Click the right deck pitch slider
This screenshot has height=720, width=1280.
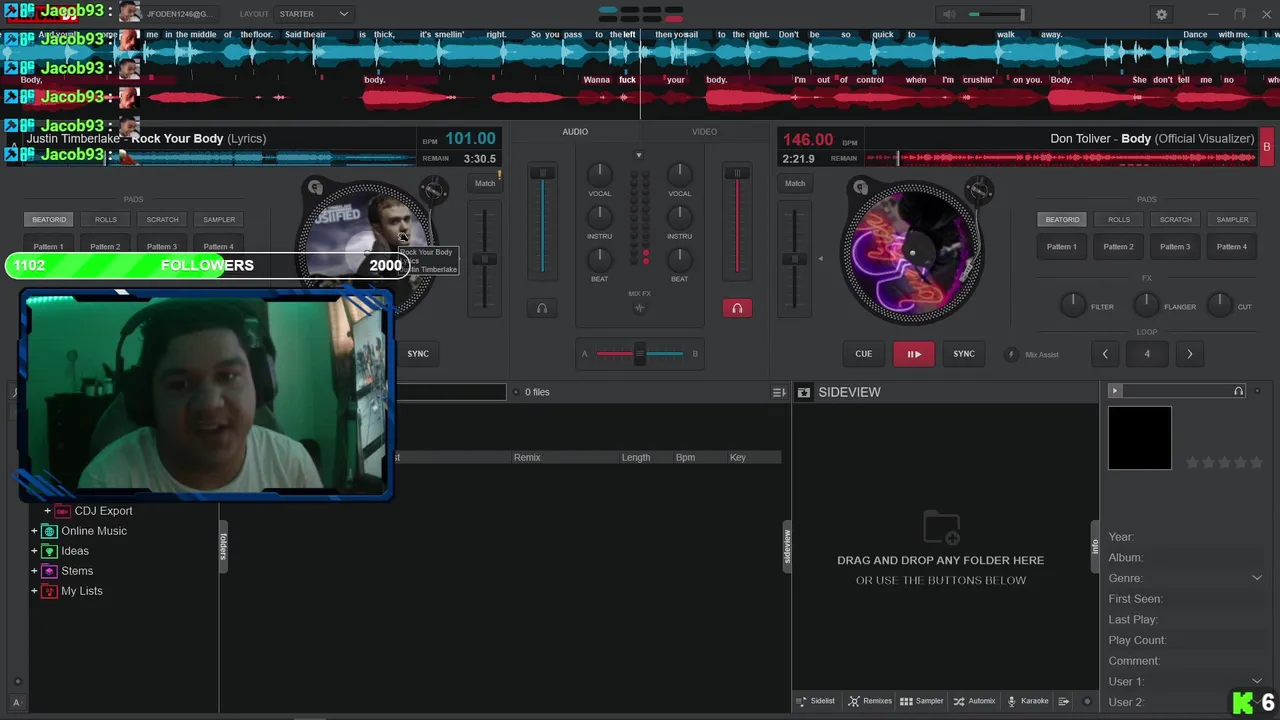pyautogui.click(x=795, y=259)
